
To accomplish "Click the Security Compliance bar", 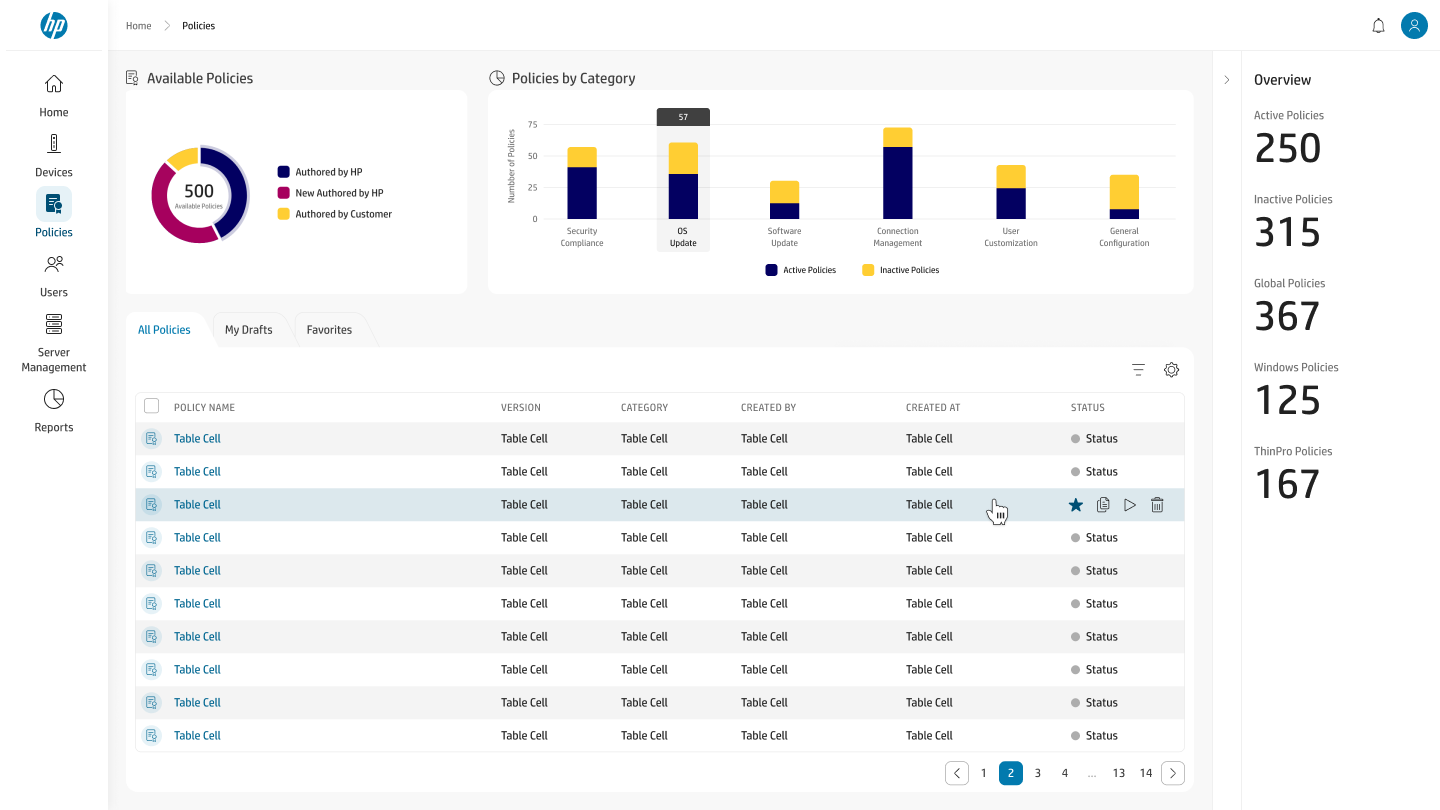I will 582,183.
